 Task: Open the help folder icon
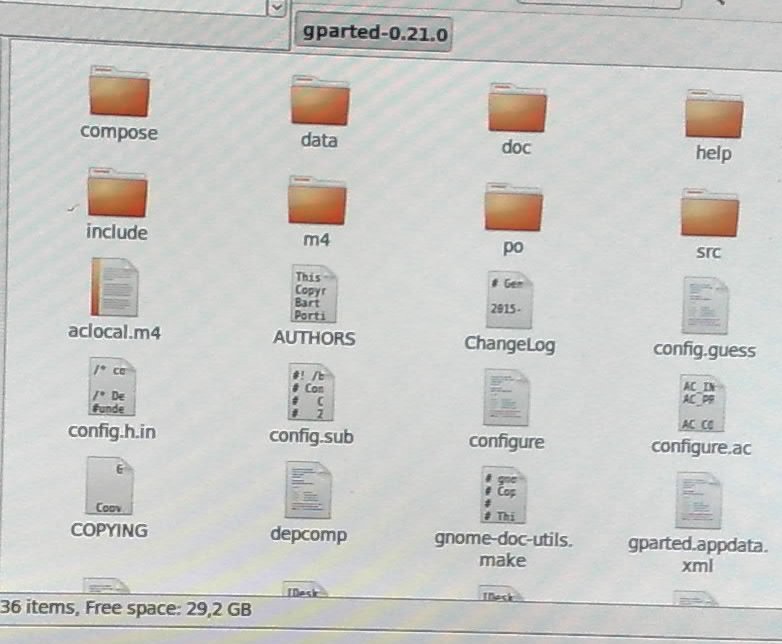pyautogui.click(x=714, y=114)
